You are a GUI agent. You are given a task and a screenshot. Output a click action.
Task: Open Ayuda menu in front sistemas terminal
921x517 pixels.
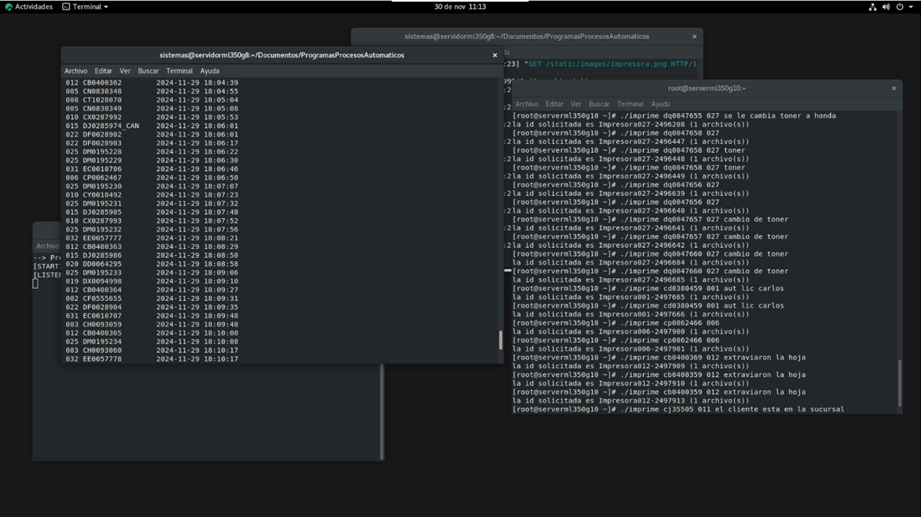tap(210, 70)
